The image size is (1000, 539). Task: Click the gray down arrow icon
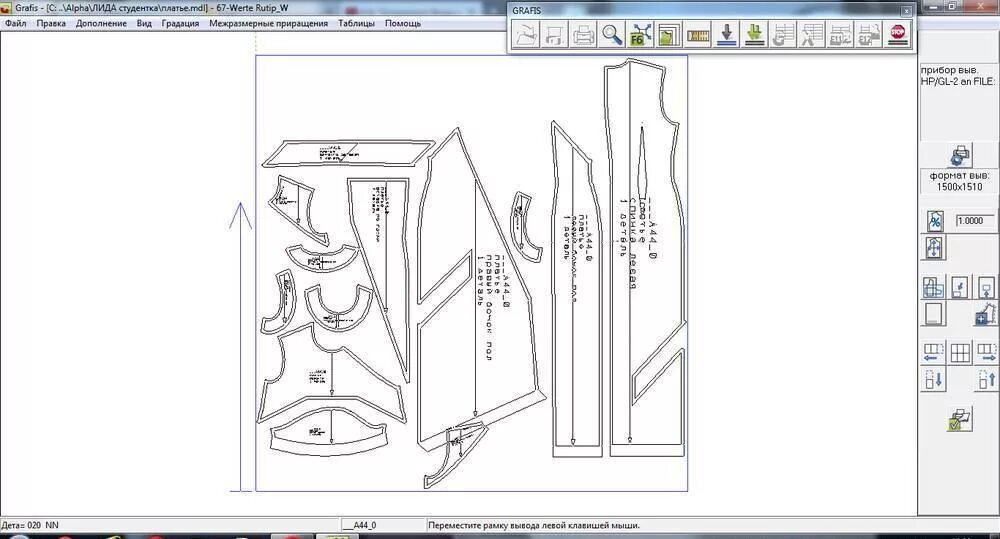(x=726, y=34)
